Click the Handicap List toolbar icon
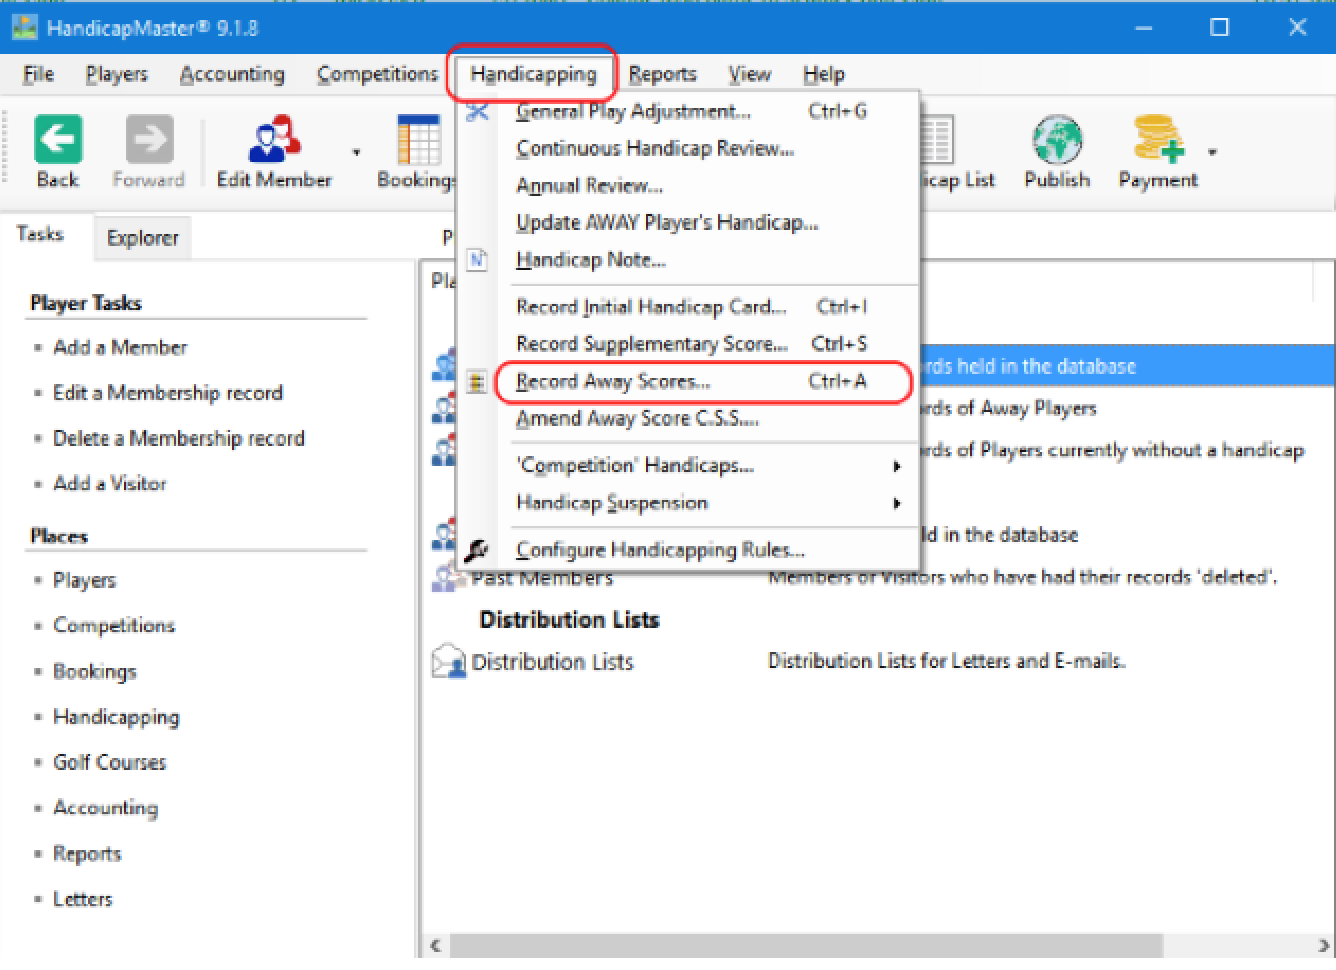Viewport: 1336px width, 970px height. [x=937, y=139]
